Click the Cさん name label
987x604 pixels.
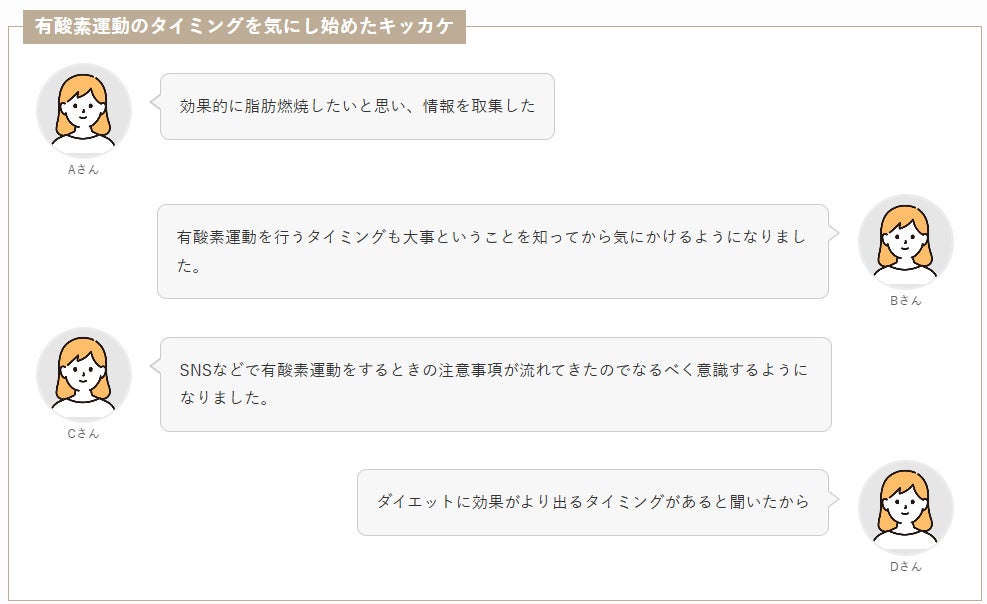click(x=83, y=434)
